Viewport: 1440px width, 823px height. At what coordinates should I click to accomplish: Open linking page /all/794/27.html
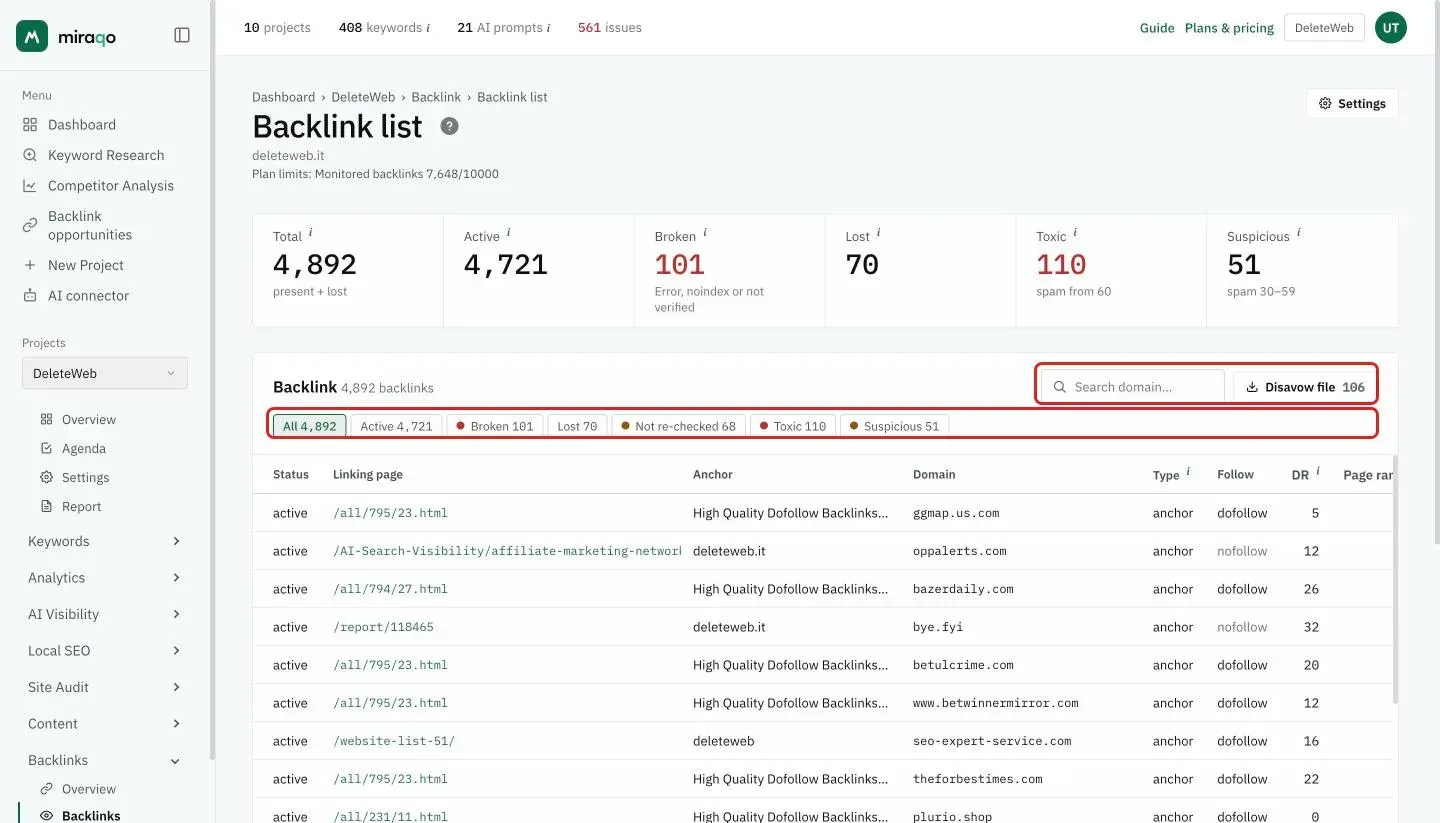390,589
